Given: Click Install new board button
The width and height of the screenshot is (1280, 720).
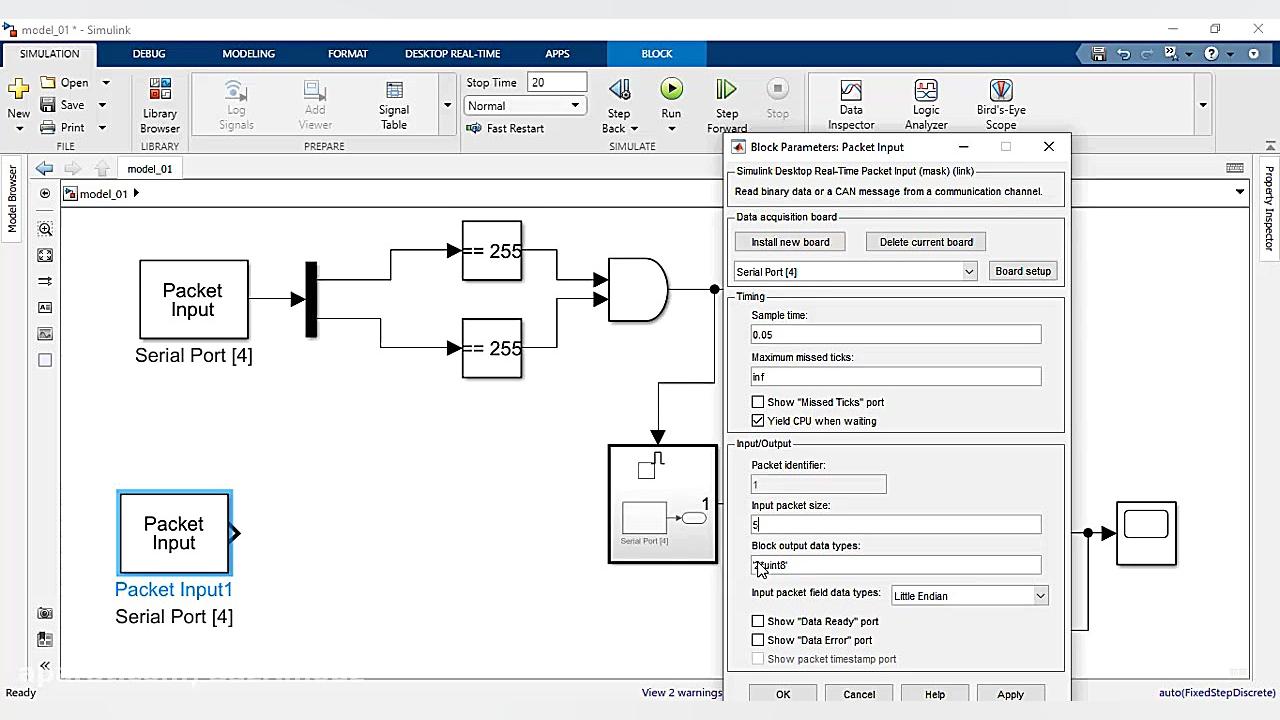Looking at the screenshot, I should point(790,242).
